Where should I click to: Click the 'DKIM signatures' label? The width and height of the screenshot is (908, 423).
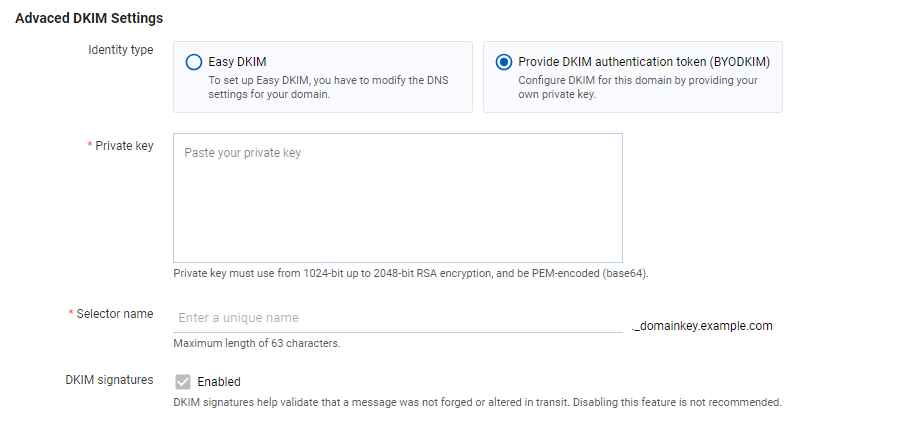point(109,380)
